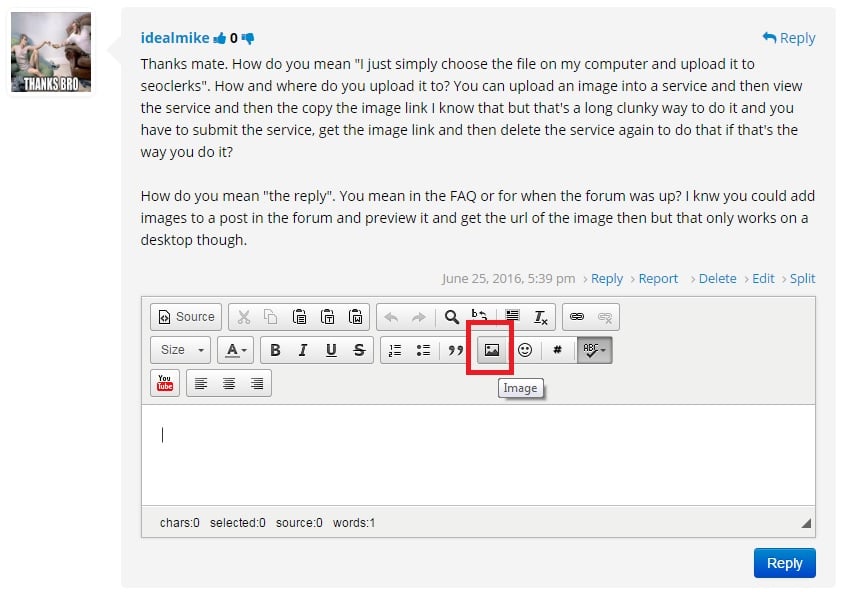Open the spell check ABC dropdown
Viewport: 842px width, 592px height.
tap(594, 350)
